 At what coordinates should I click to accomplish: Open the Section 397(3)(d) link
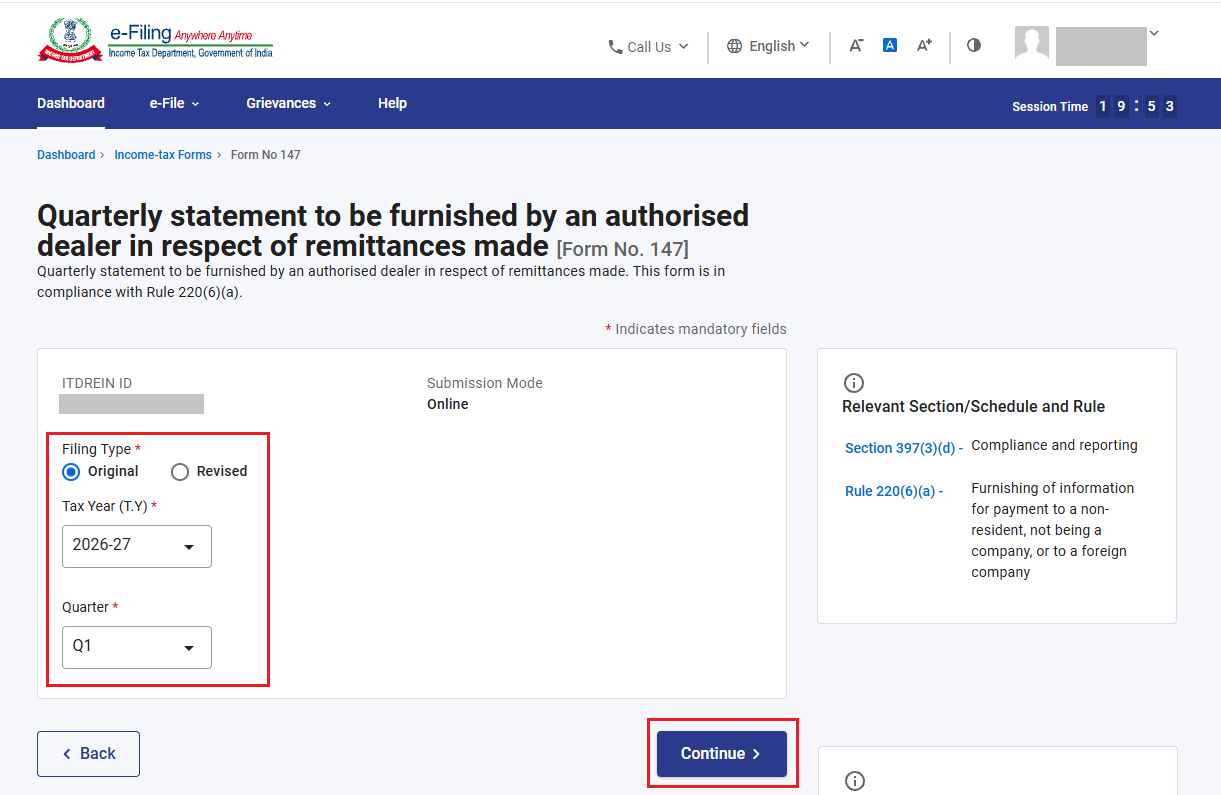point(904,448)
